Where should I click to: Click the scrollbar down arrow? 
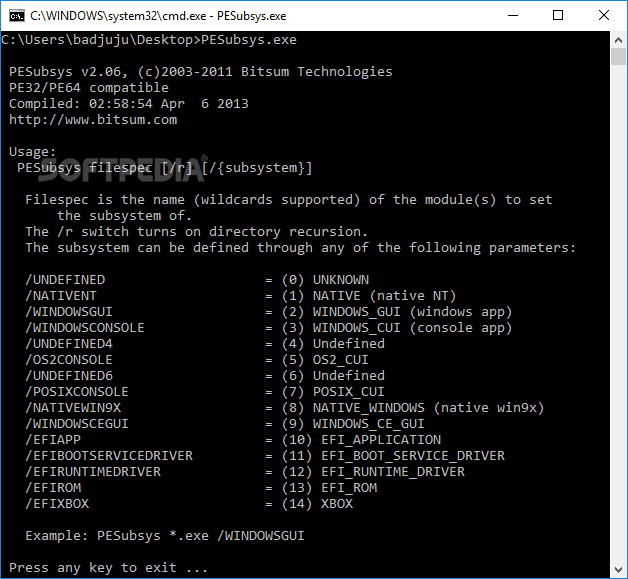pyautogui.click(x=618, y=569)
